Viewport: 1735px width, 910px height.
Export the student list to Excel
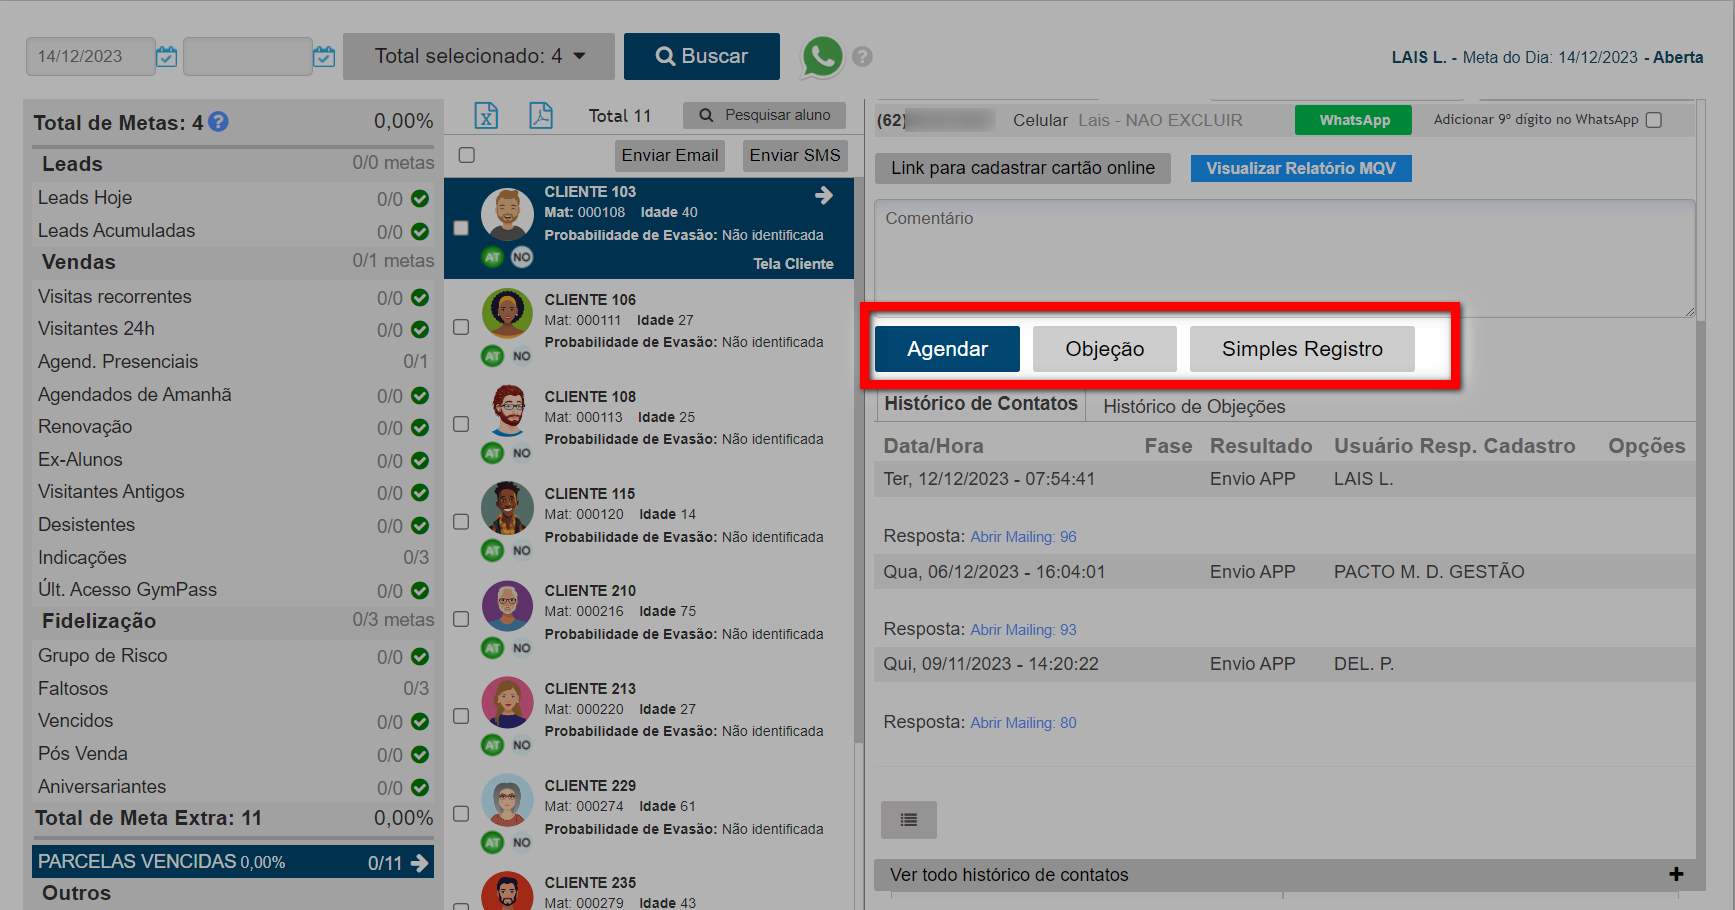click(x=486, y=116)
